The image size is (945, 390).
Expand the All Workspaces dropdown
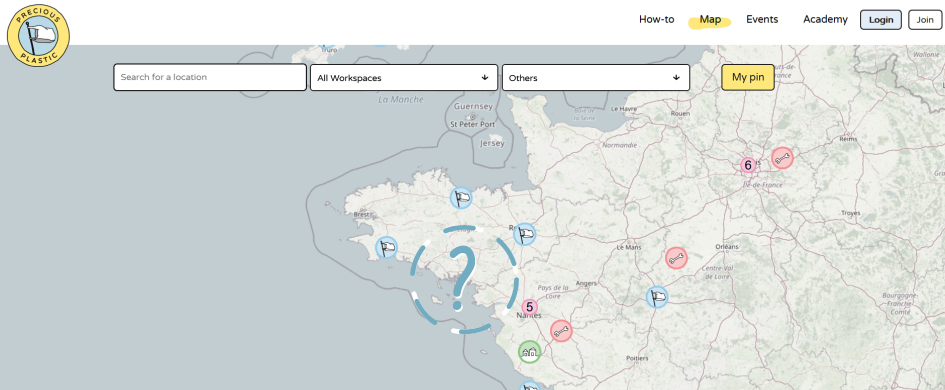coord(404,78)
